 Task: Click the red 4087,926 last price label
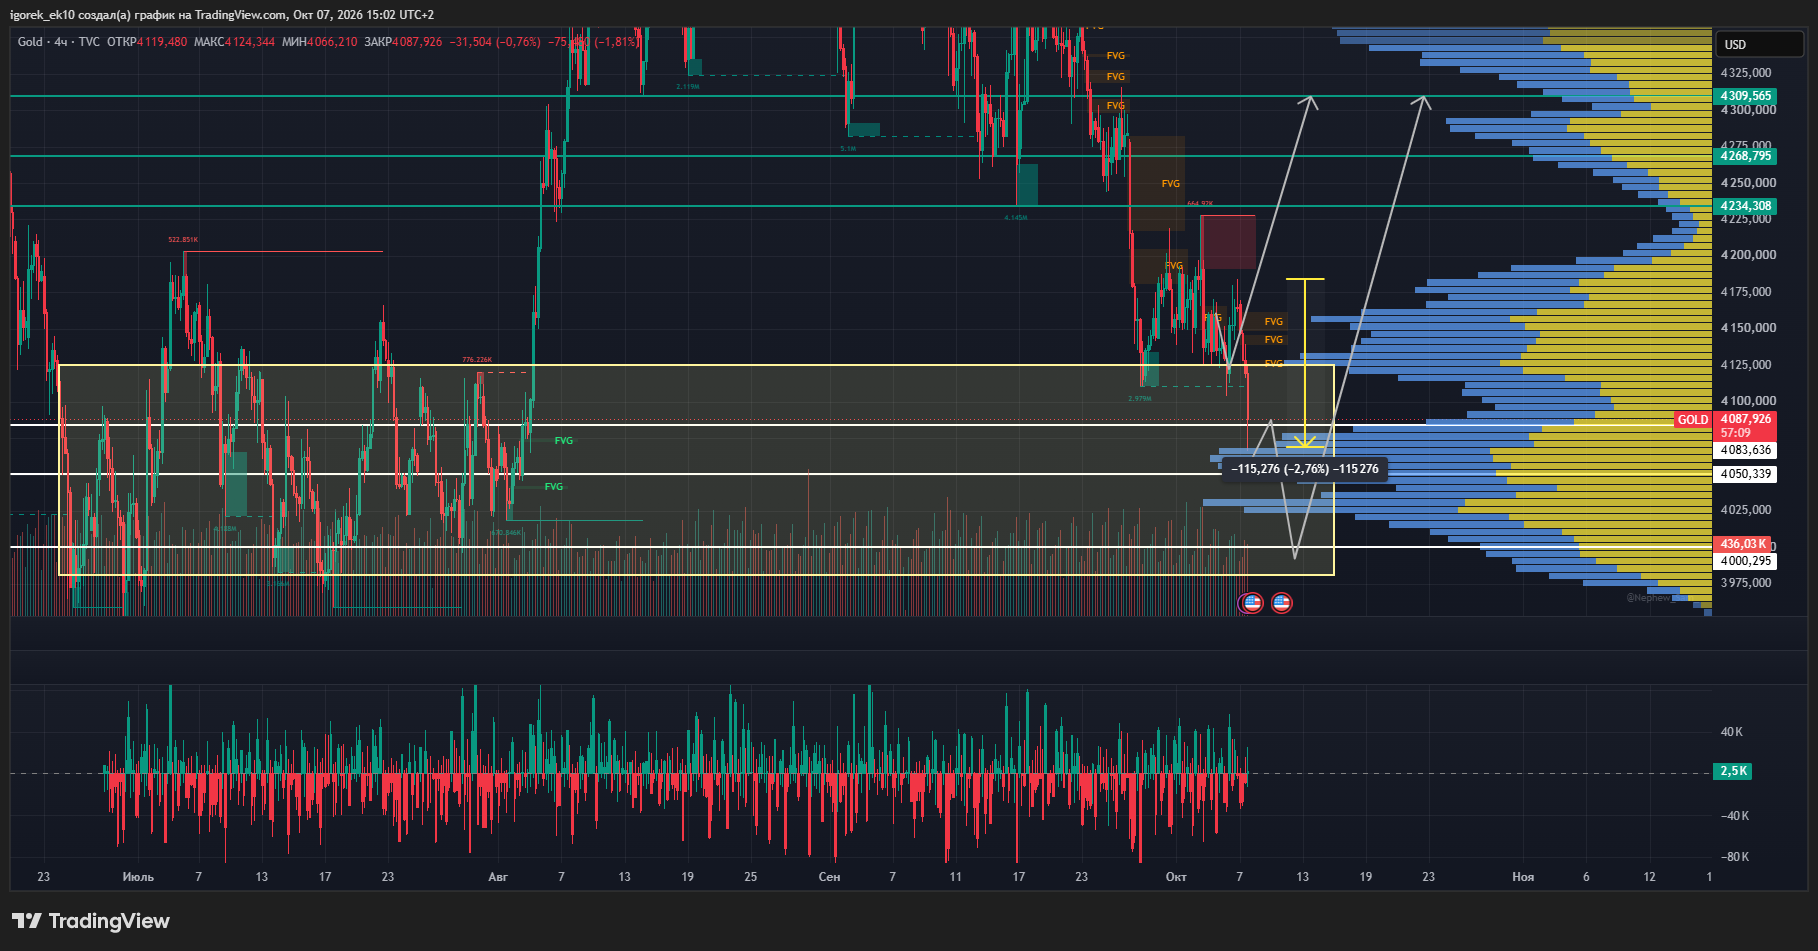click(x=1746, y=419)
